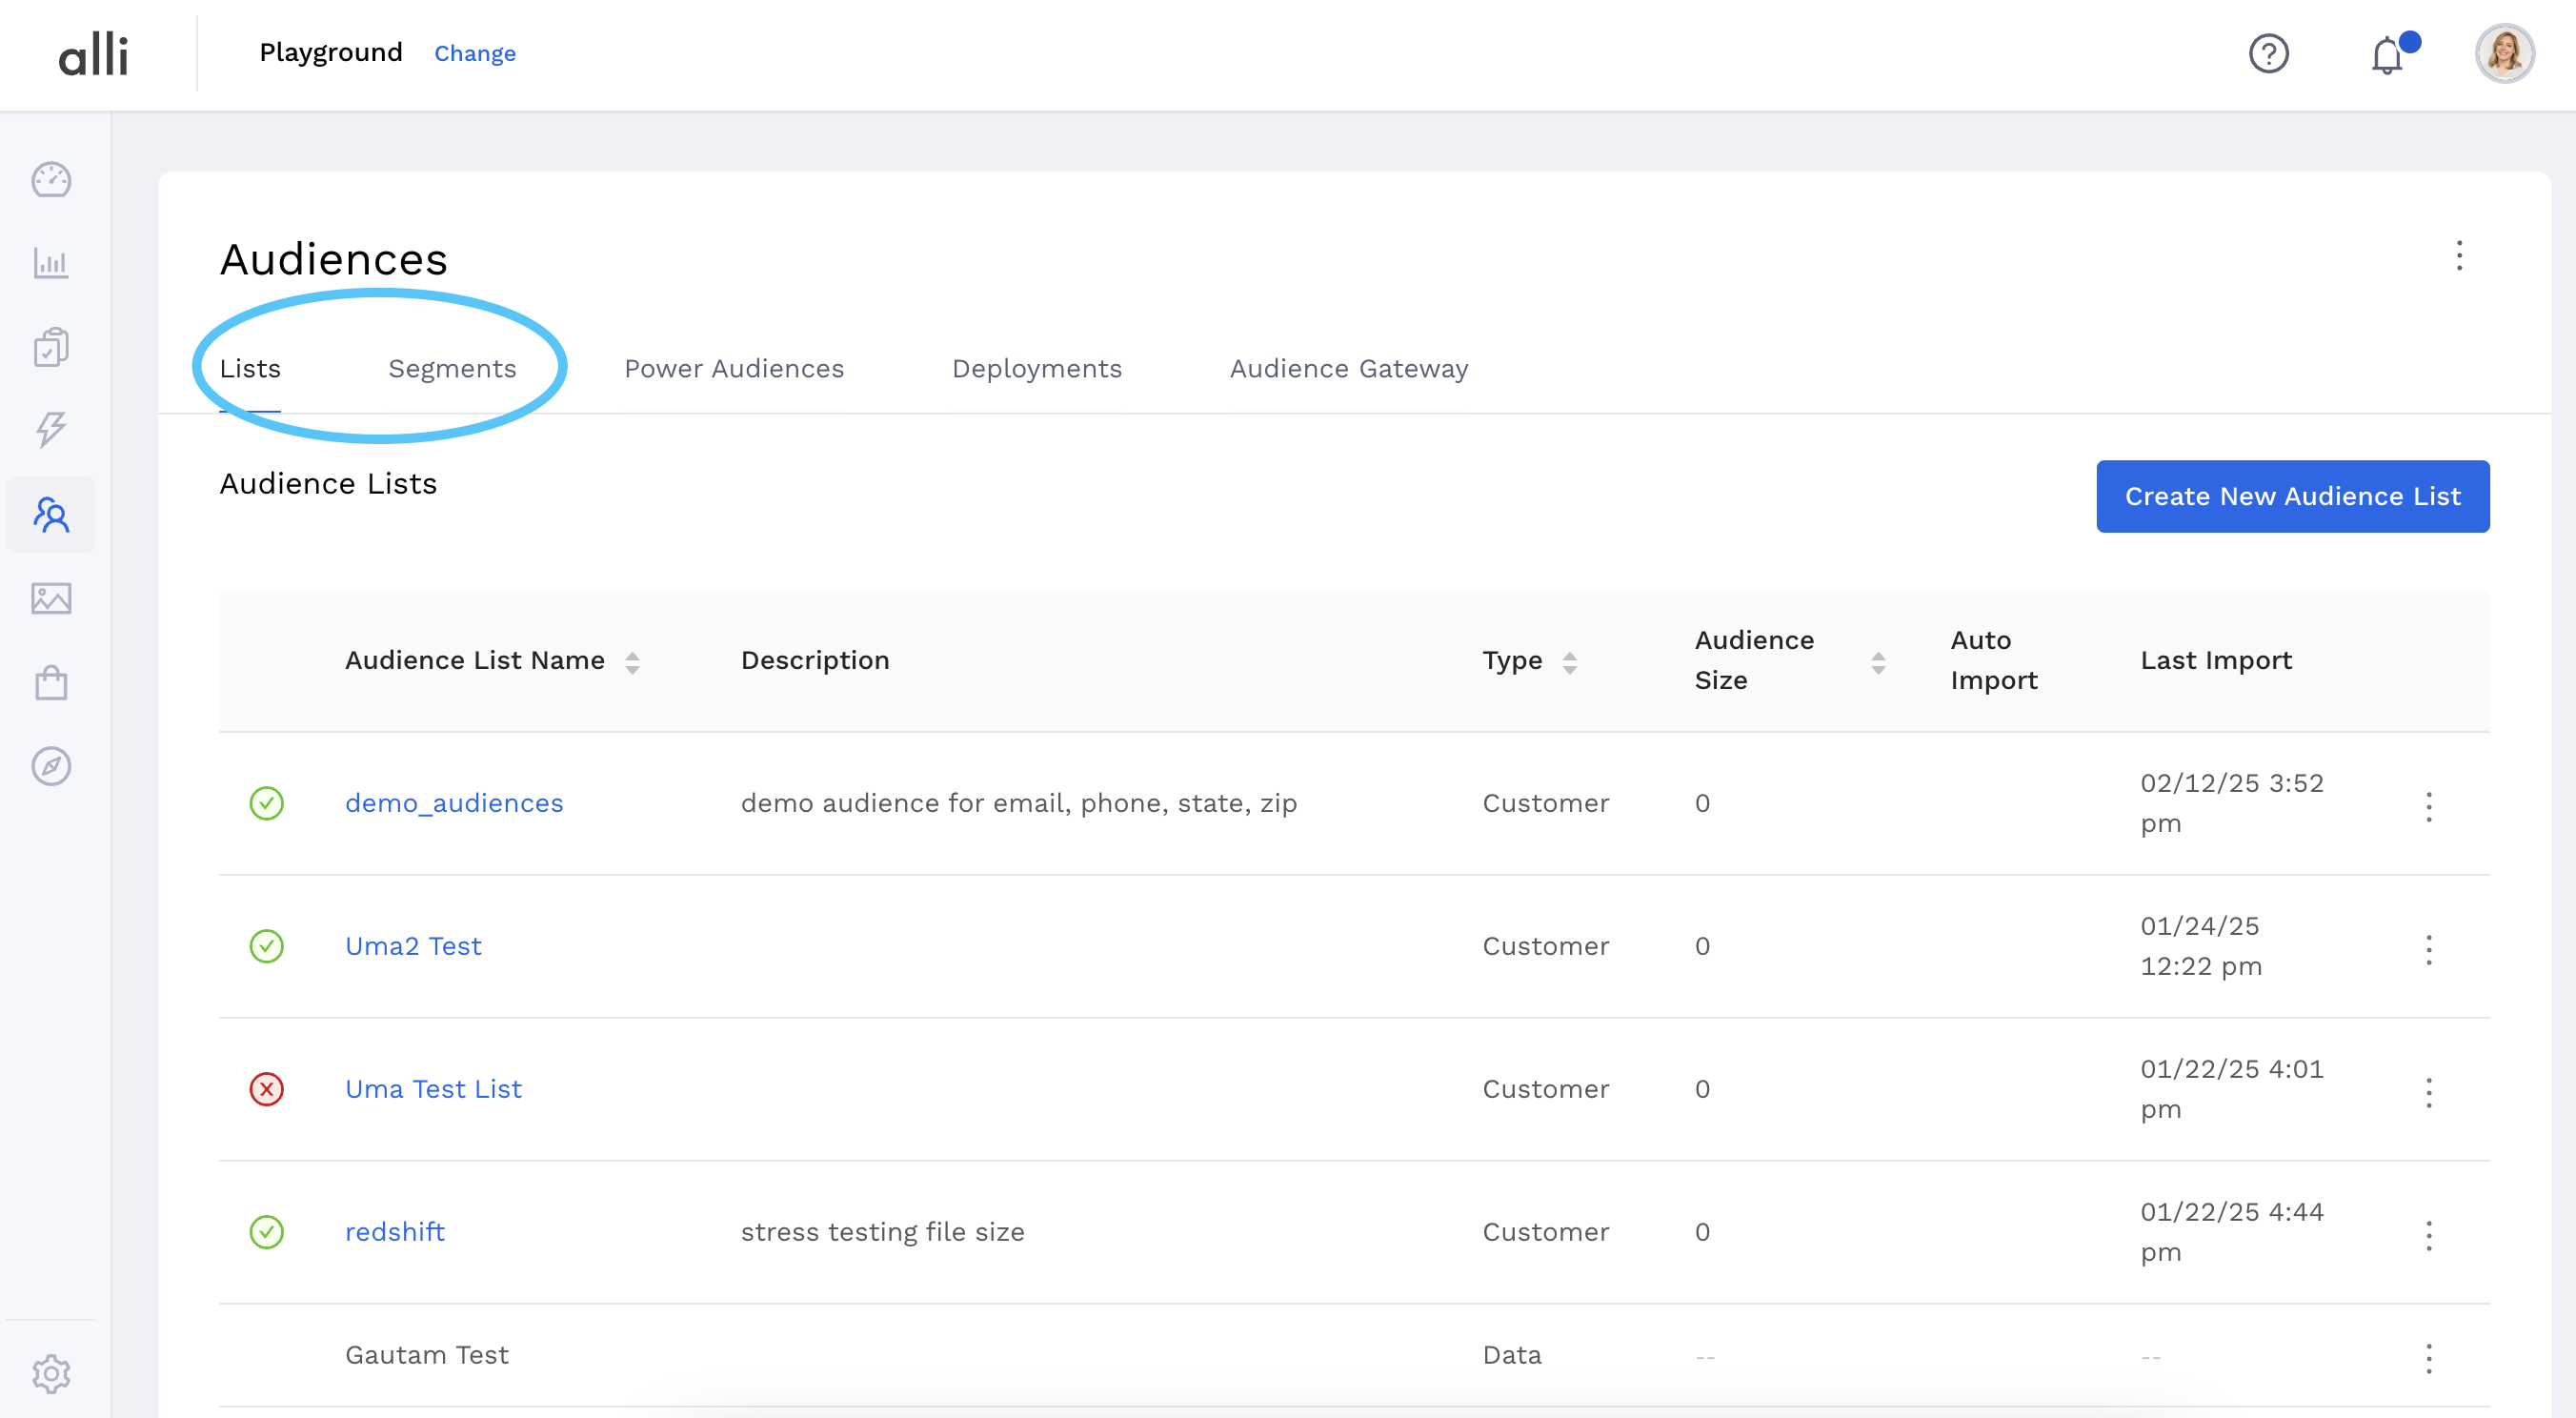Sort by Audience List Name column
Viewport: 2576px width, 1418px height.
click(632, 662)
